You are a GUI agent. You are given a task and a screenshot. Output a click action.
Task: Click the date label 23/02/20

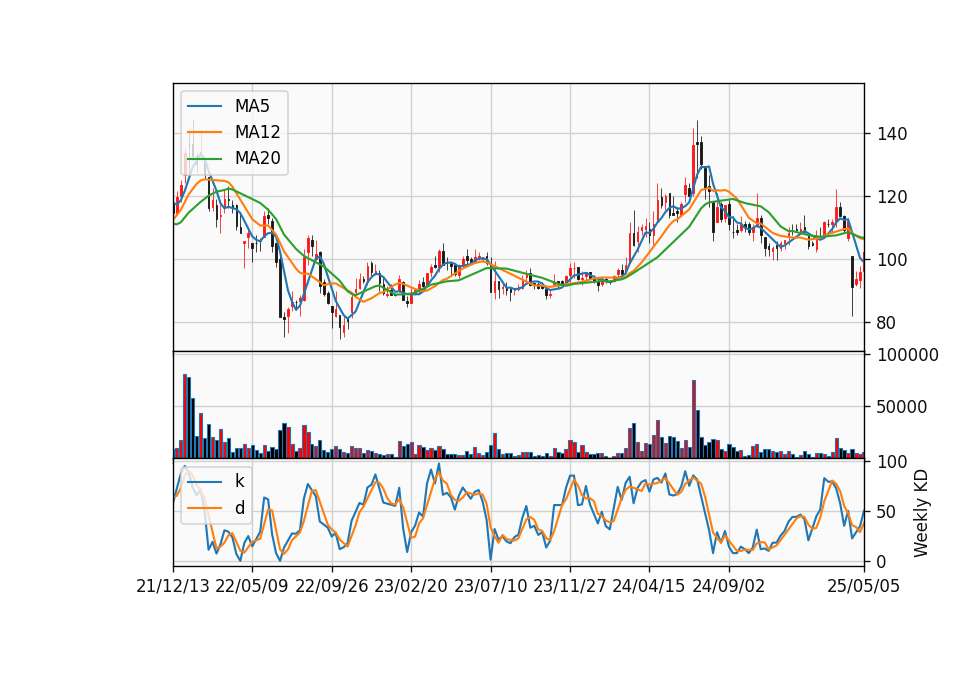tap(411, 586)
